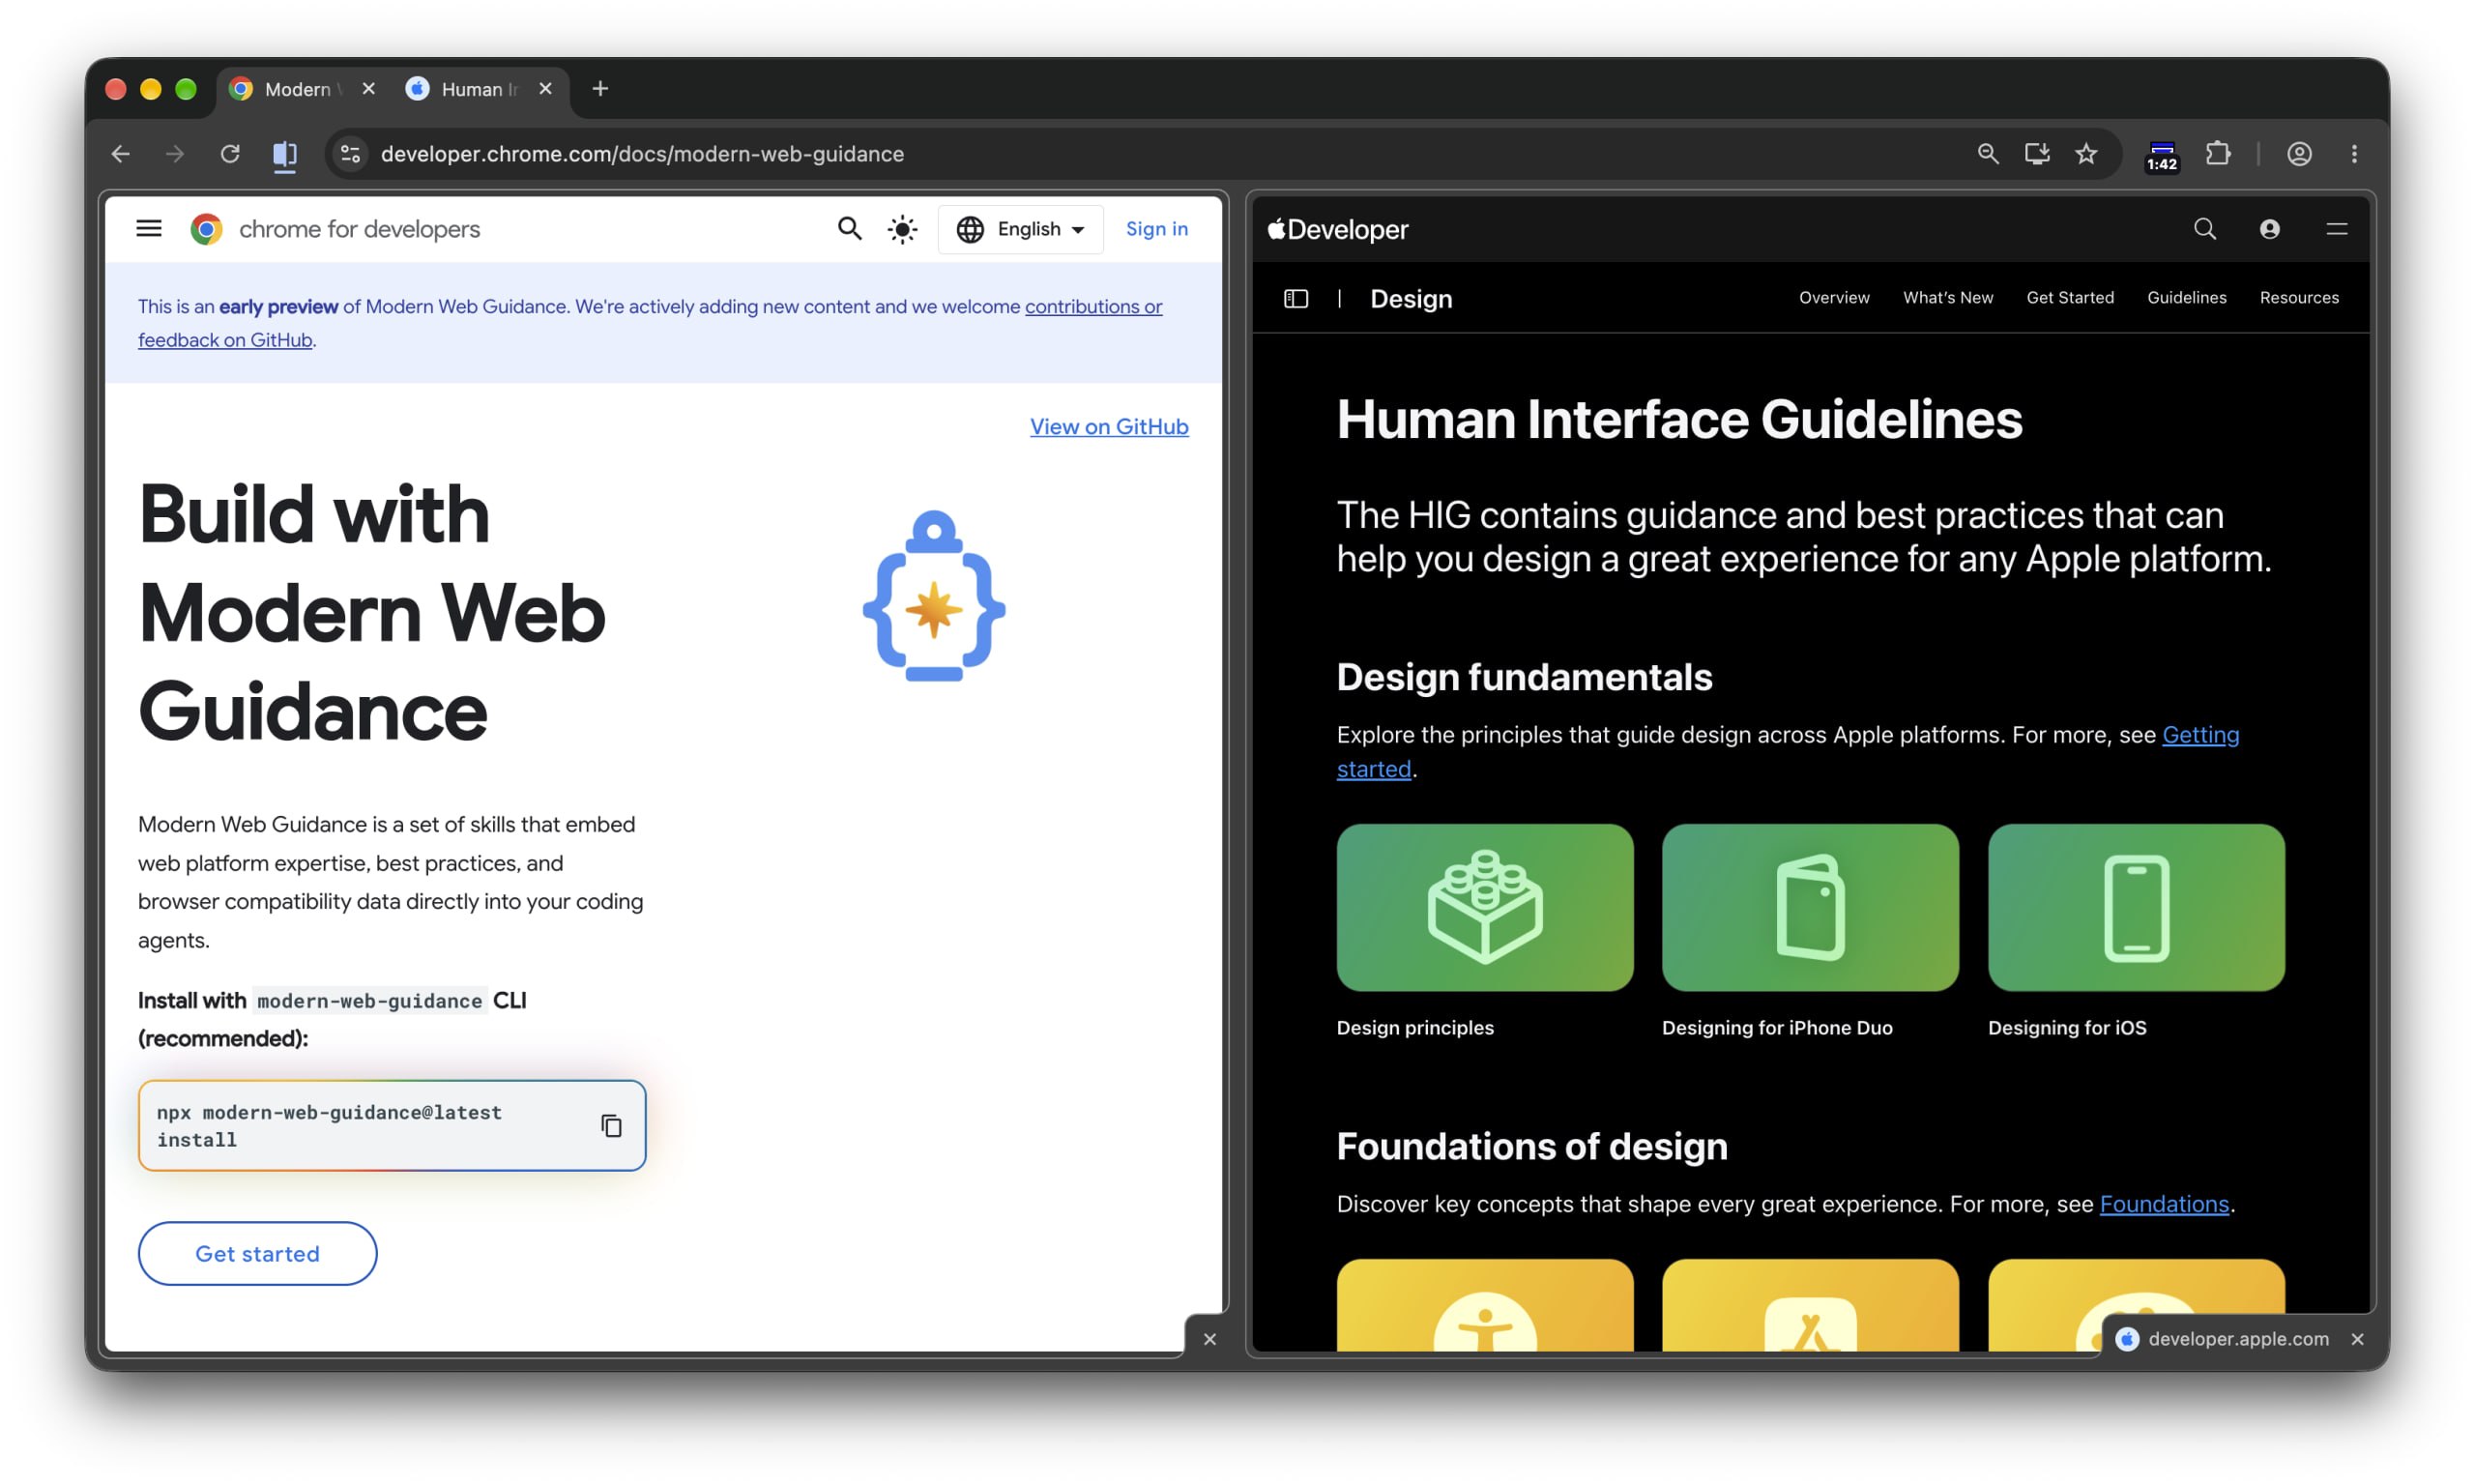Close the Human Interface tab
2475x1484 pixels.
[x=545, y=89]
